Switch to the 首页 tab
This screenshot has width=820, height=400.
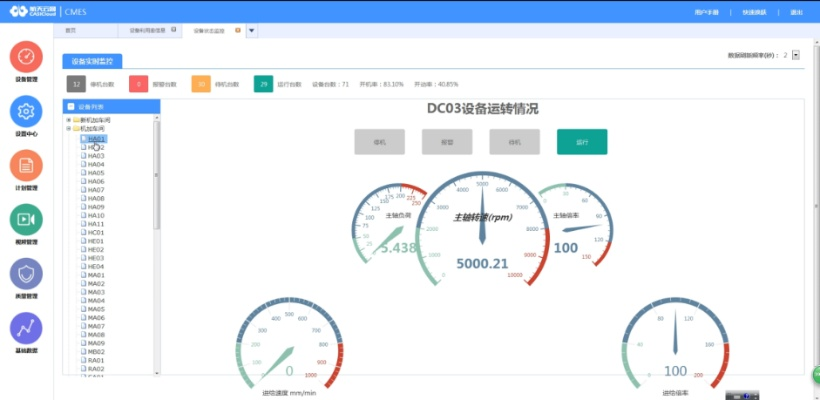(71, 30)
